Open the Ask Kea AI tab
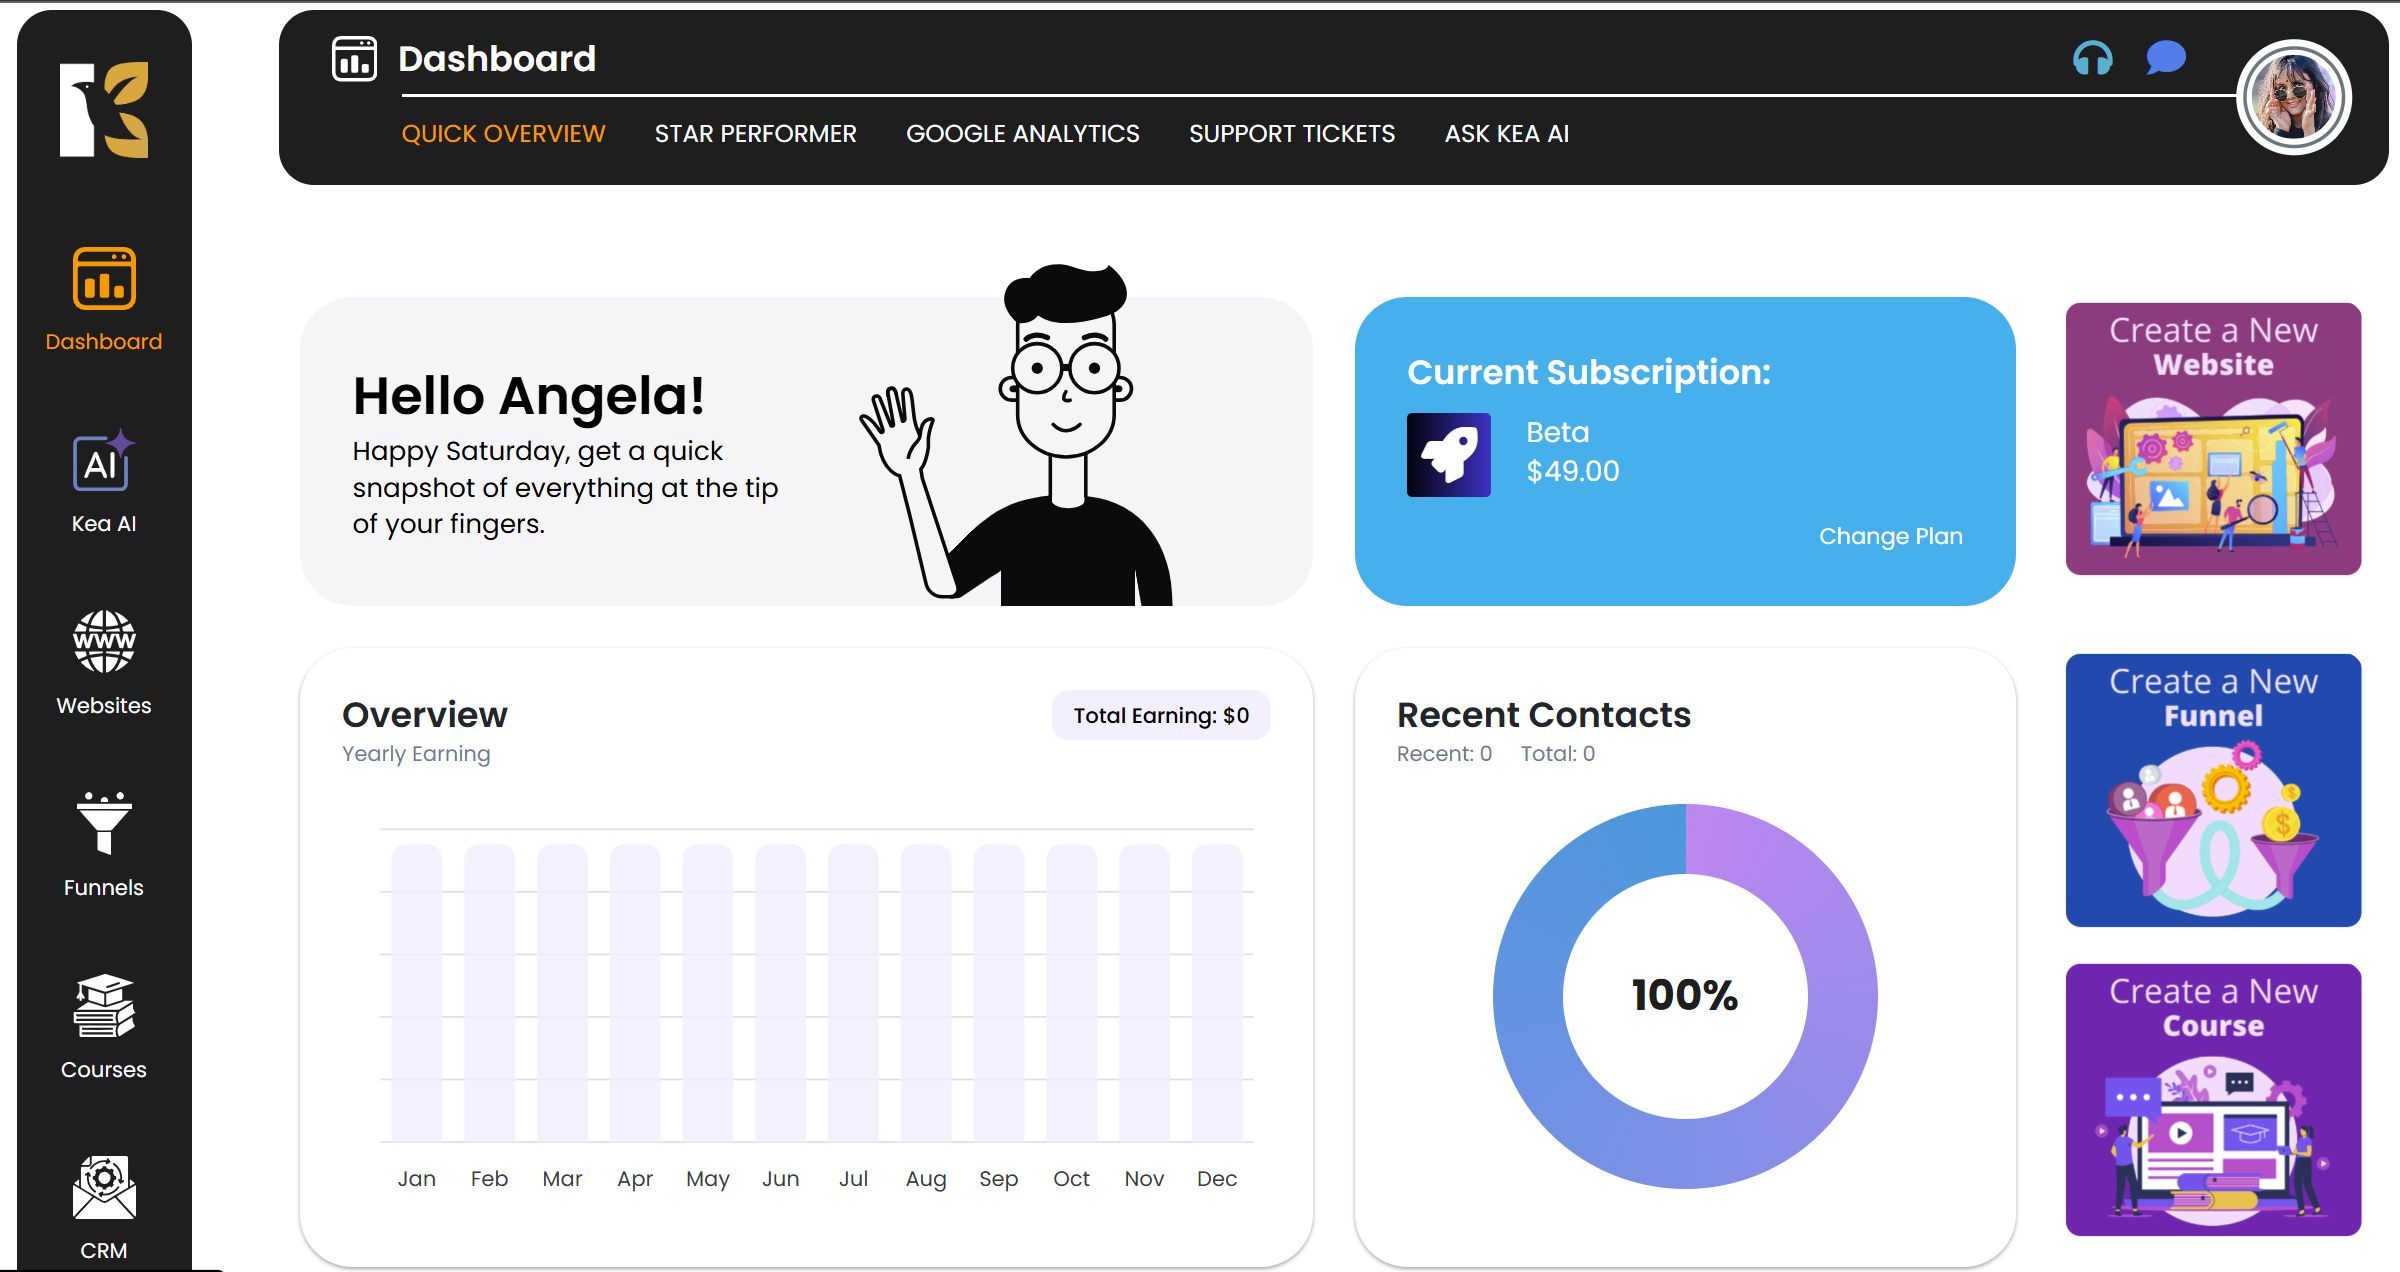 [x=1506, y=134]
